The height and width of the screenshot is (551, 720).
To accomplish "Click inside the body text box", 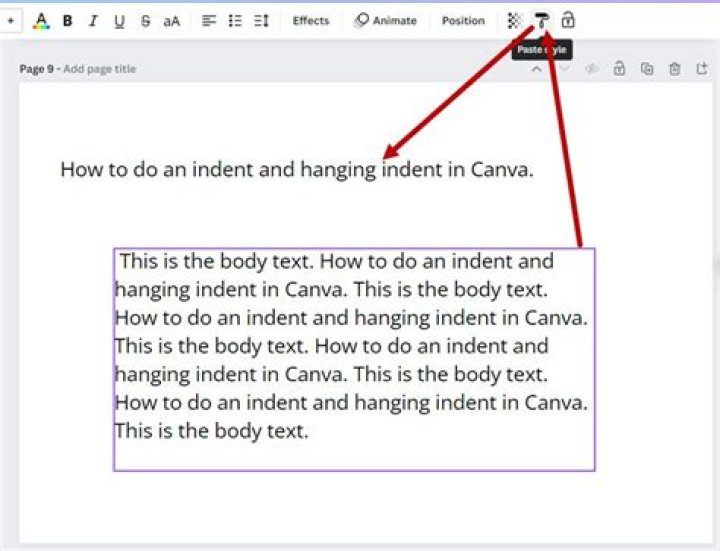I will (x=354, y=360).
